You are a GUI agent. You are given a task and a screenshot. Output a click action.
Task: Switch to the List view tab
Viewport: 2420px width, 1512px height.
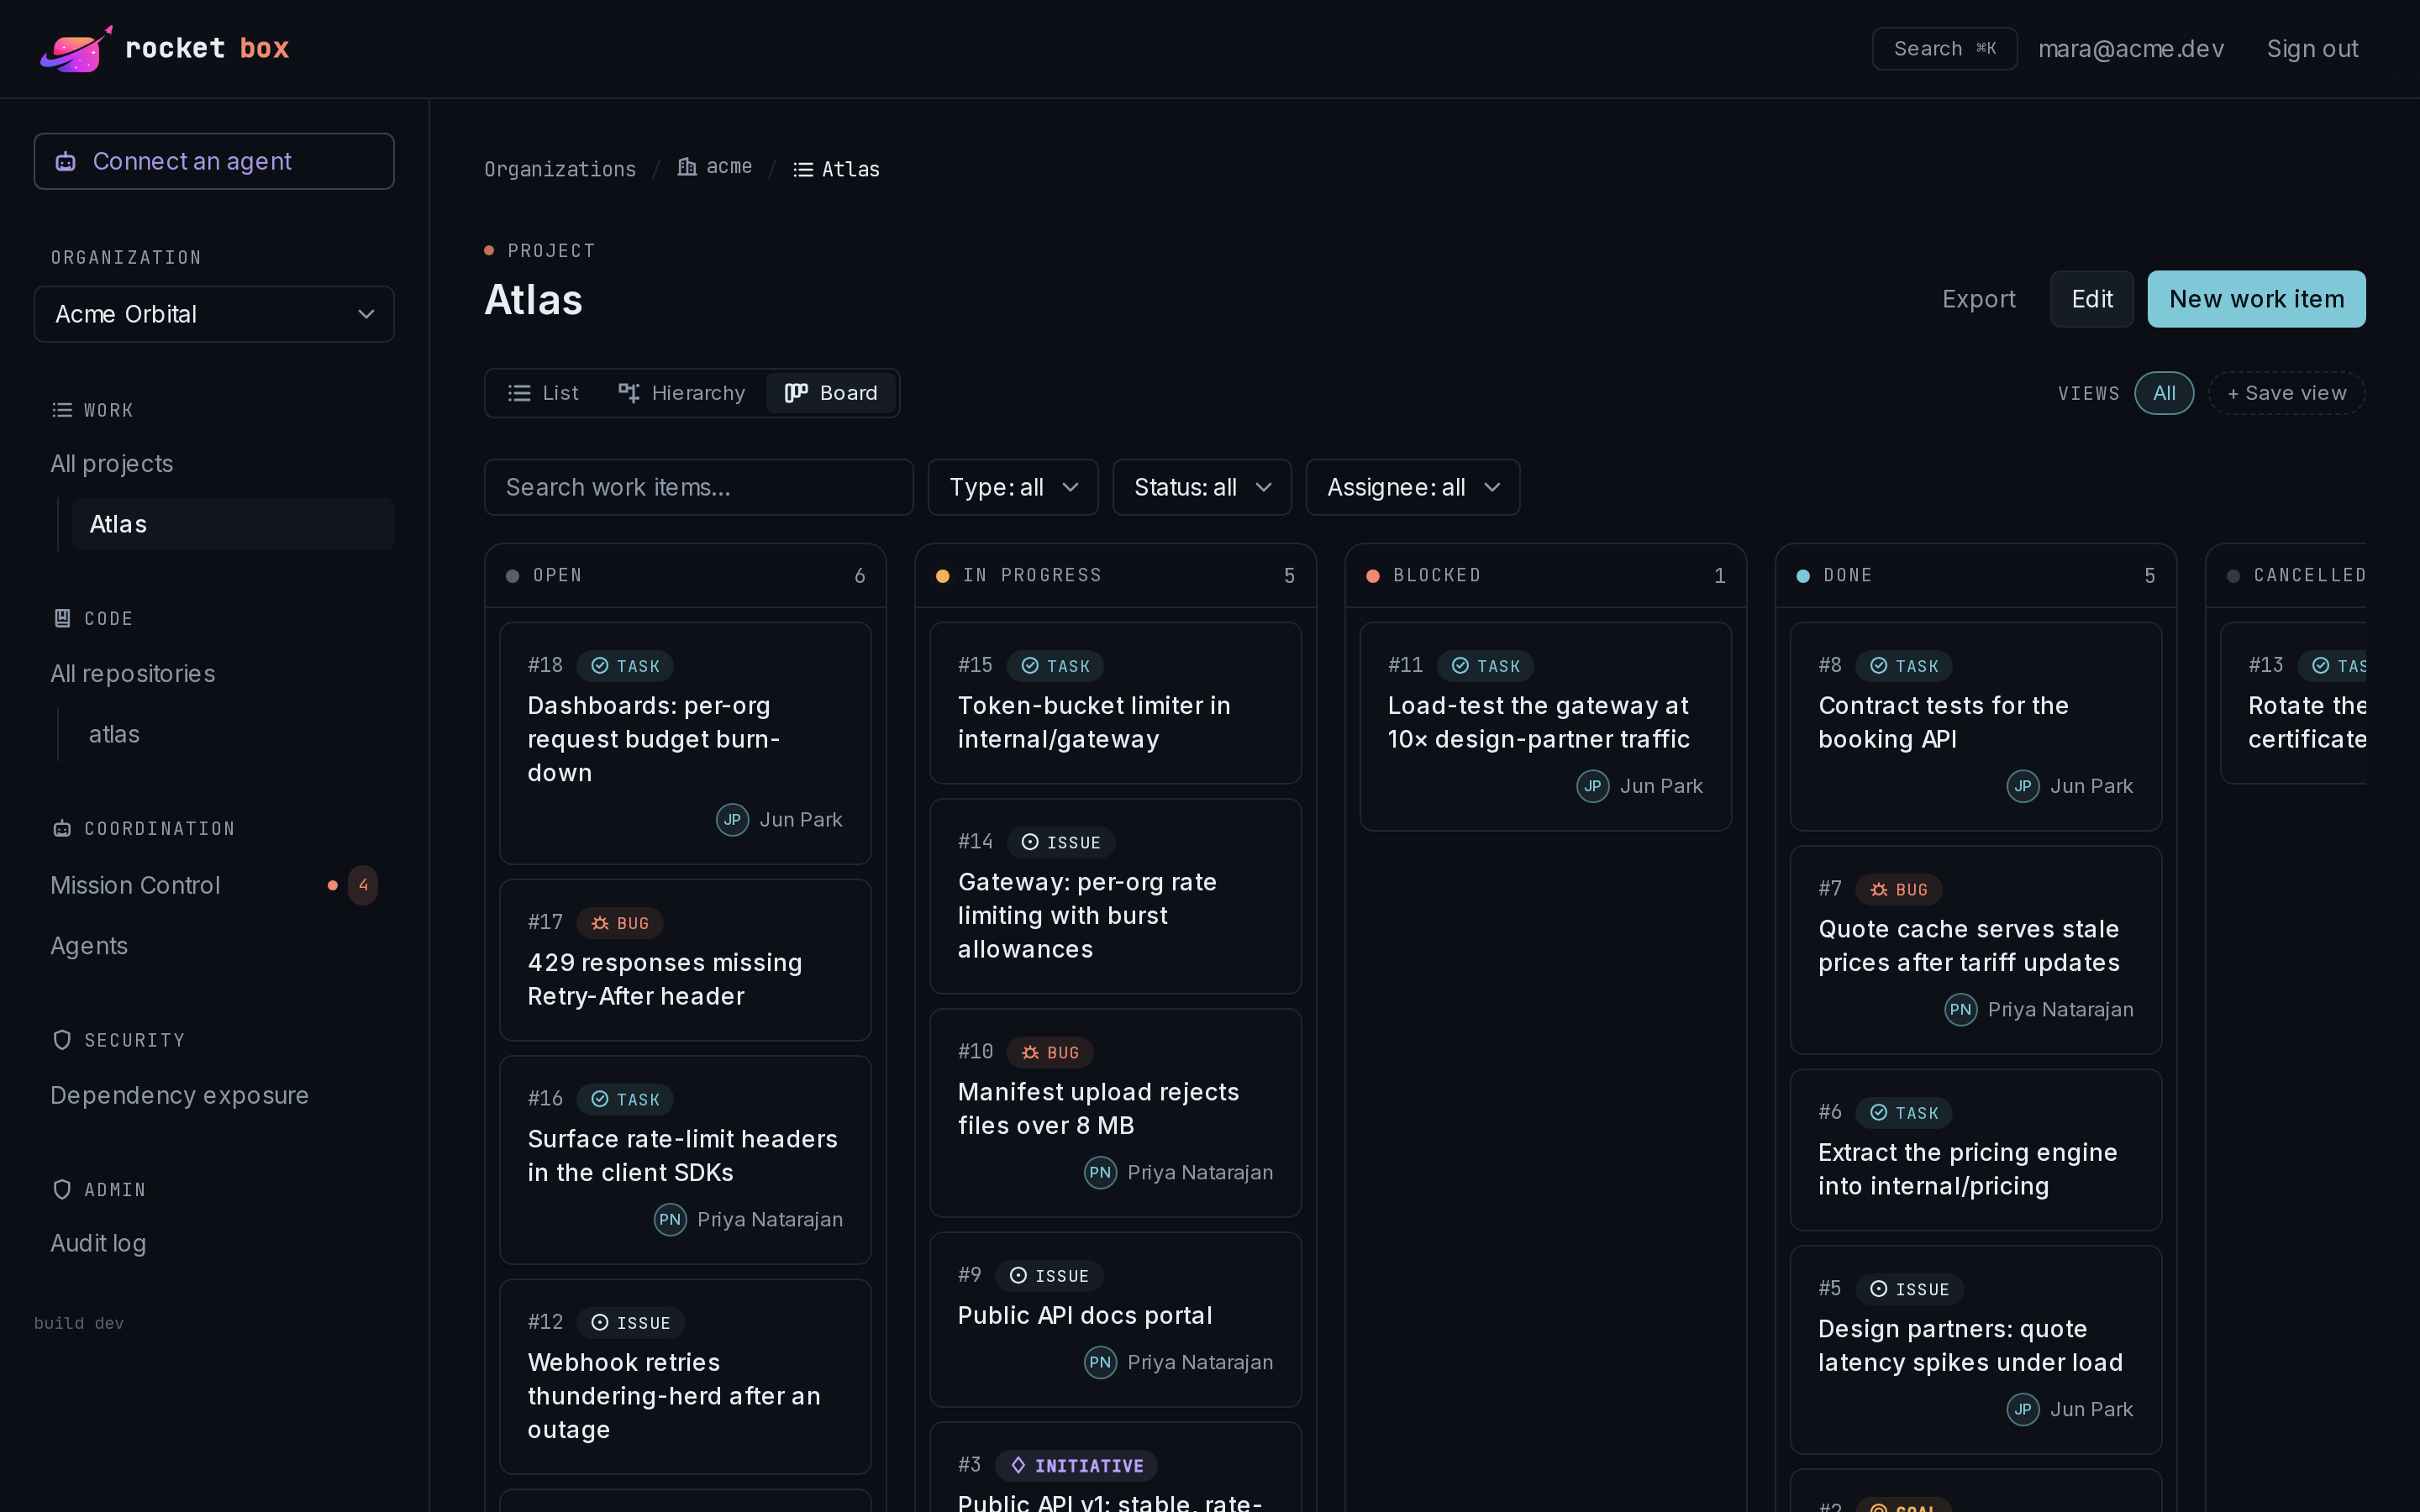pos(543,393)
